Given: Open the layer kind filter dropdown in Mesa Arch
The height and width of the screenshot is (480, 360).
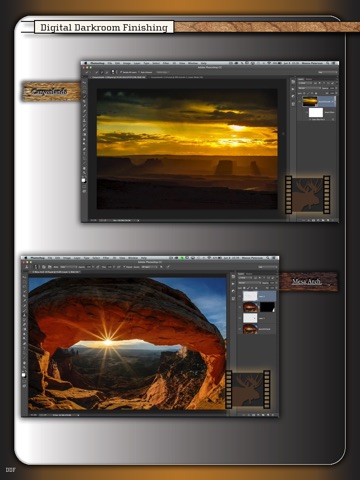Looking at the screenshot, I should click(245, 278).
